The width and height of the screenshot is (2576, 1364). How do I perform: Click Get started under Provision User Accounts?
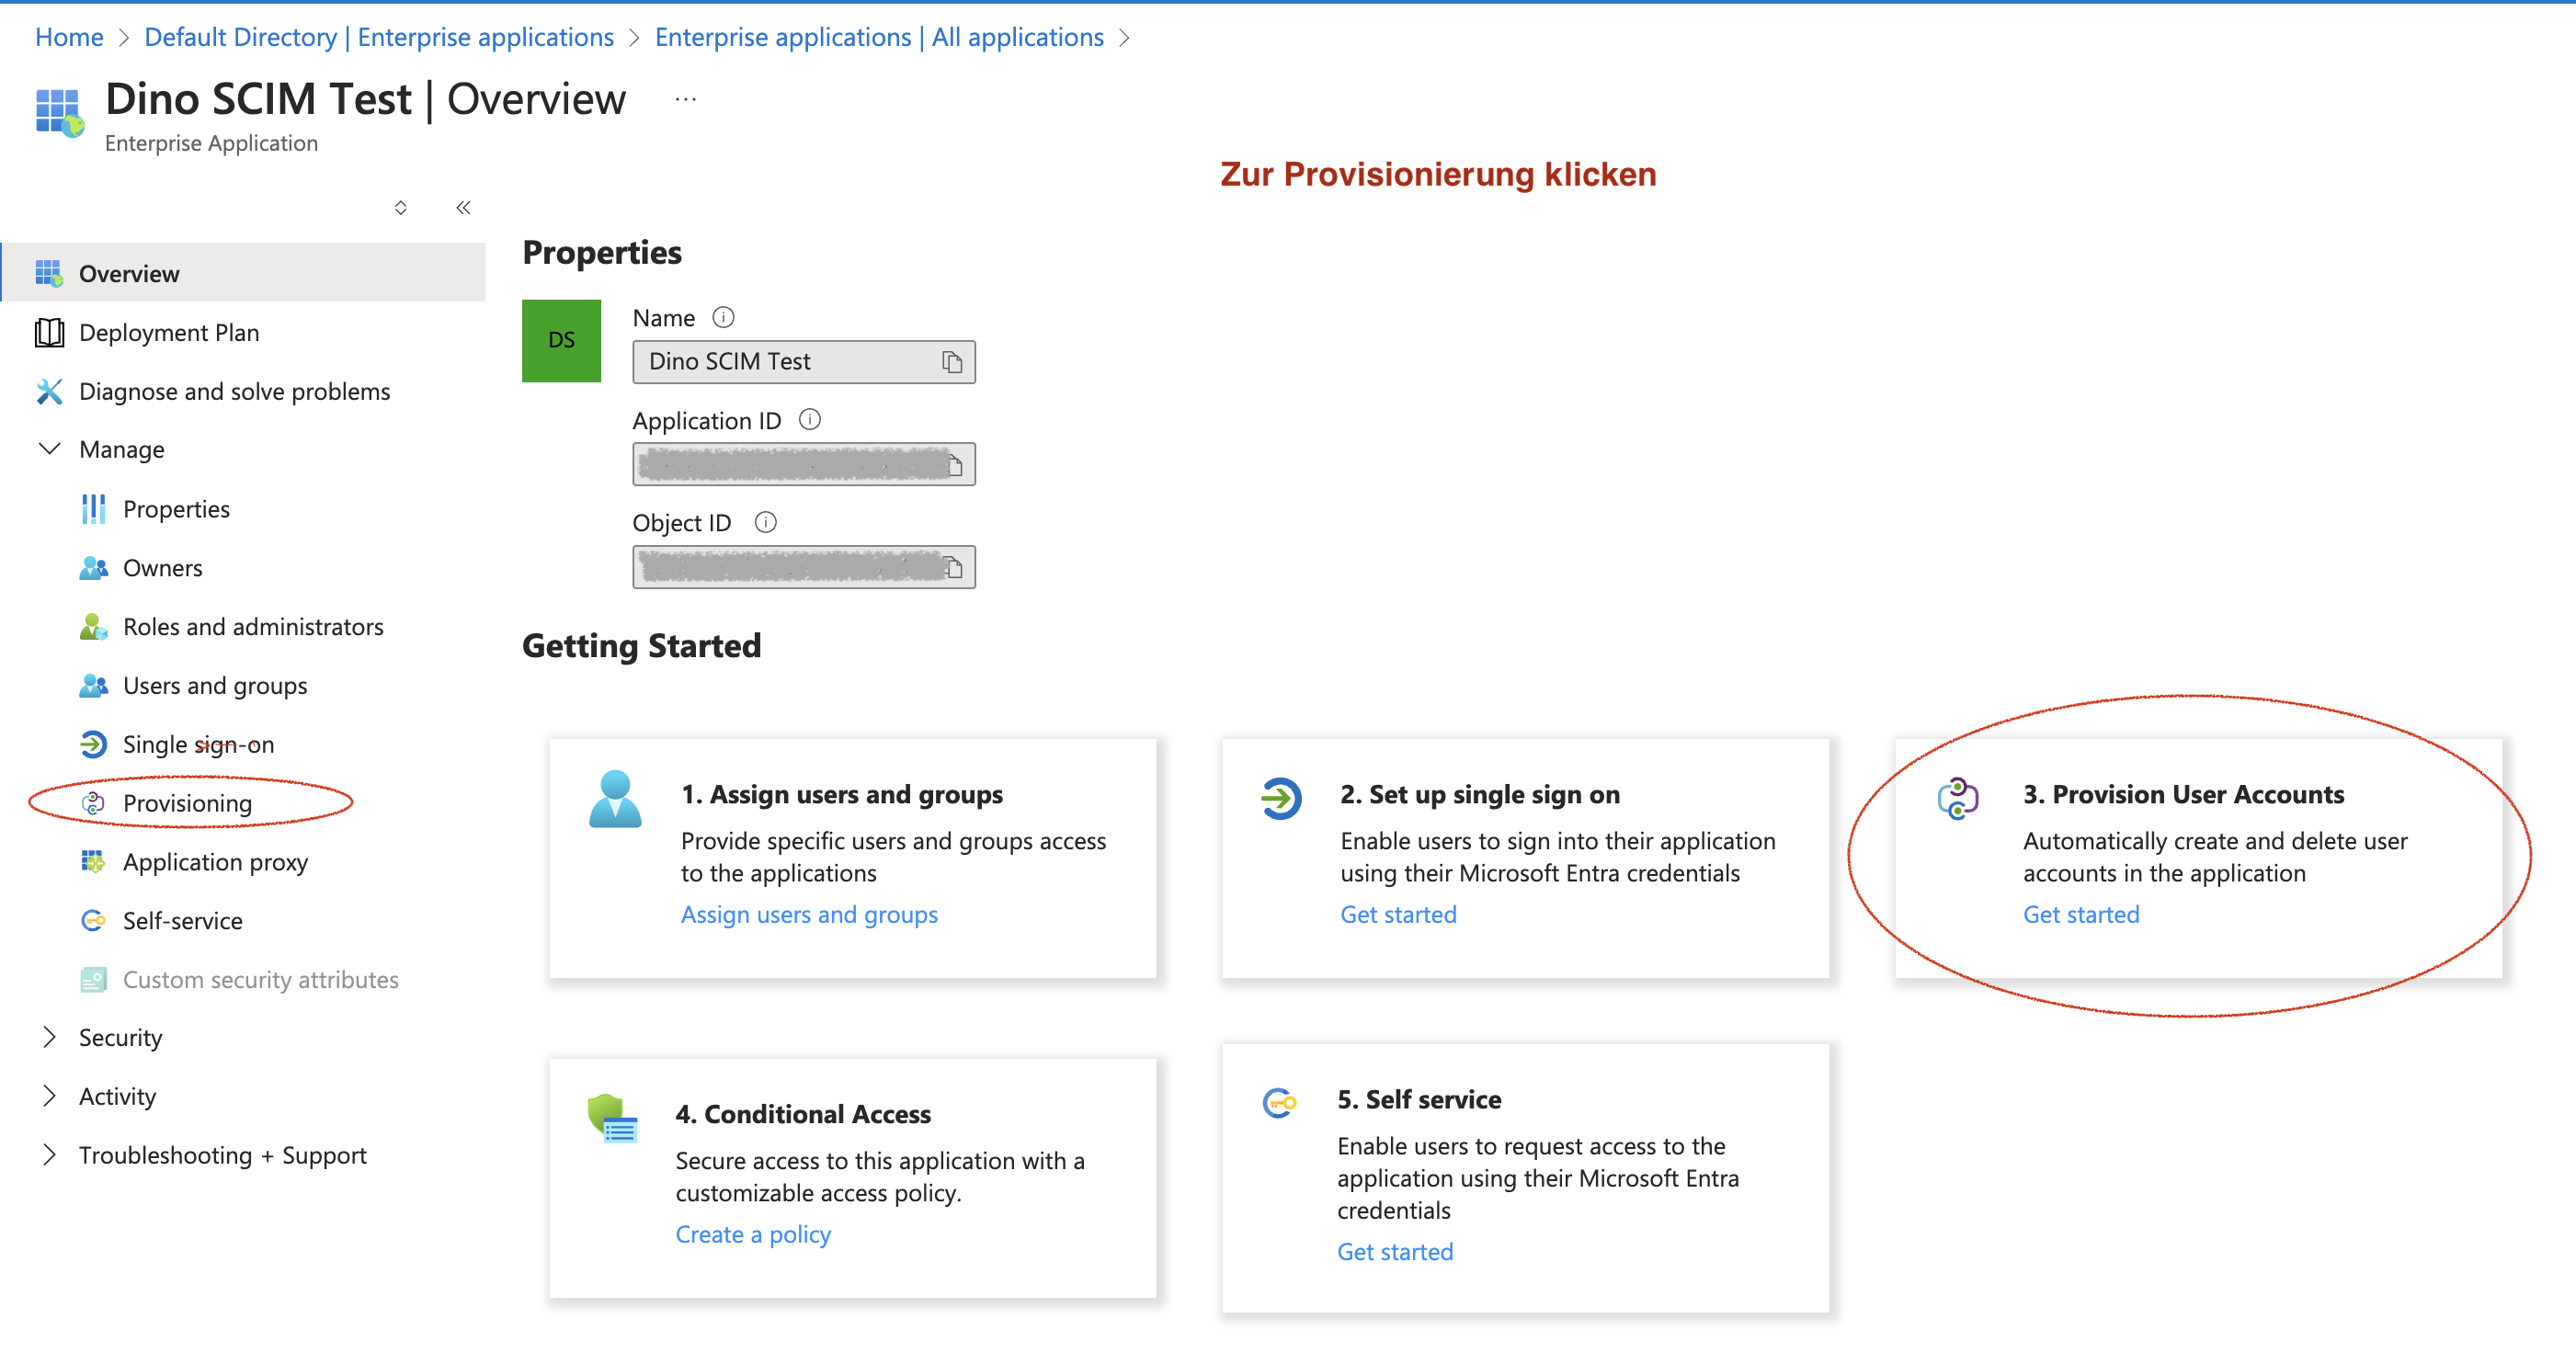point(2081,914)
